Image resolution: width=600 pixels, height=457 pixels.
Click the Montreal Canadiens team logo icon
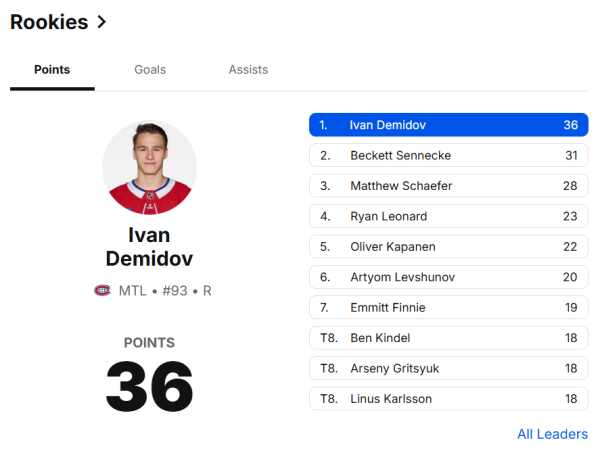point(101,291)
